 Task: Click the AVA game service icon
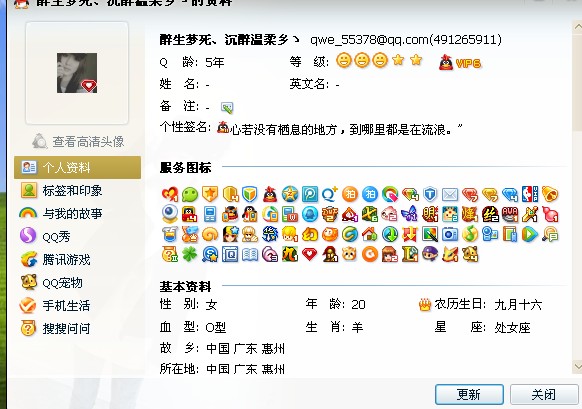[x=510, y=214]
